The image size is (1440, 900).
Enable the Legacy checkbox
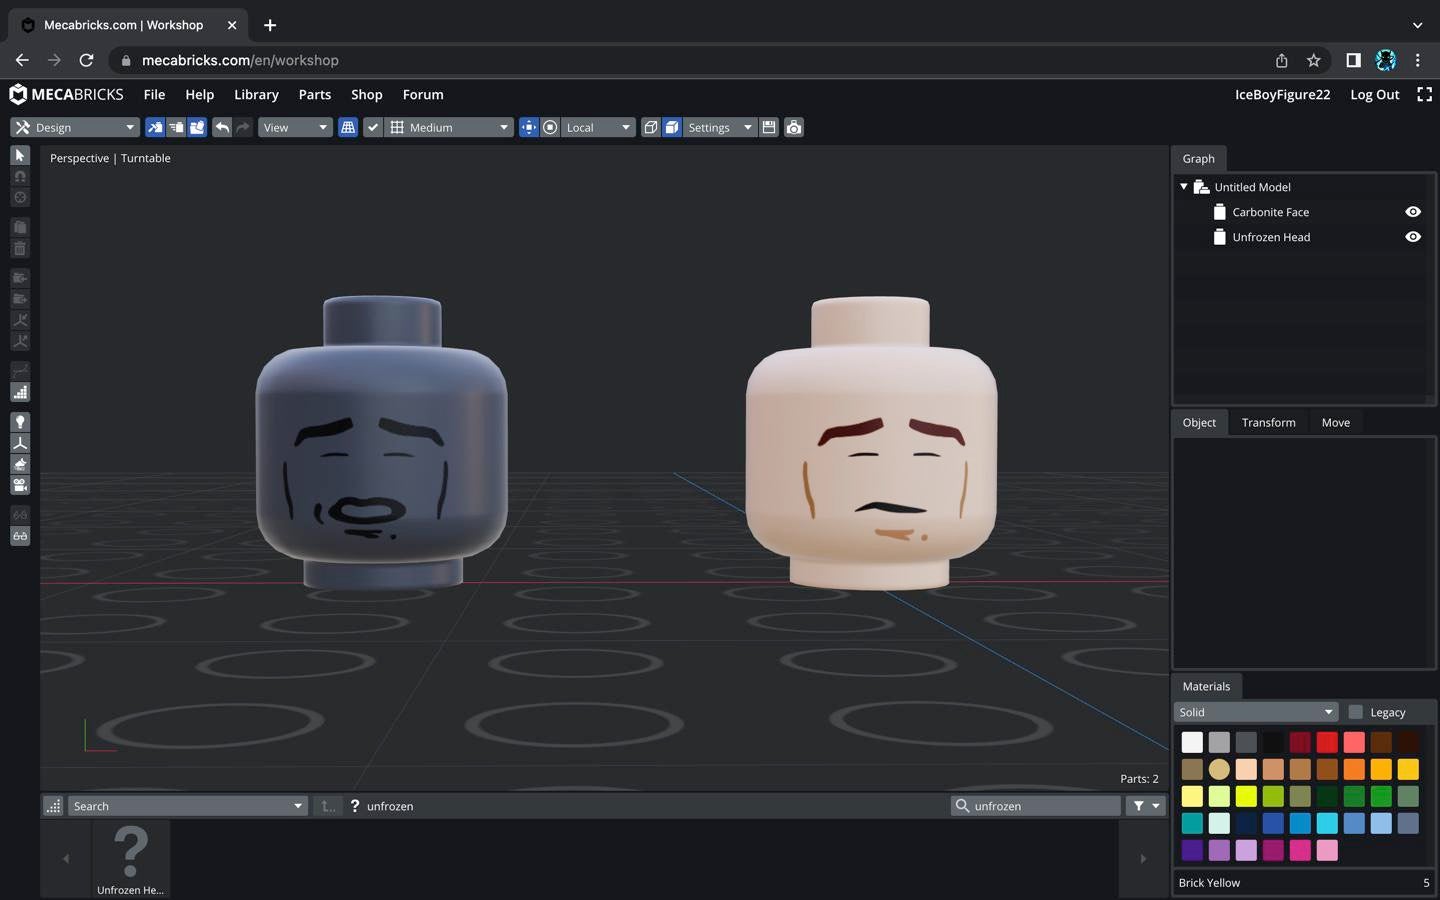1356,712
